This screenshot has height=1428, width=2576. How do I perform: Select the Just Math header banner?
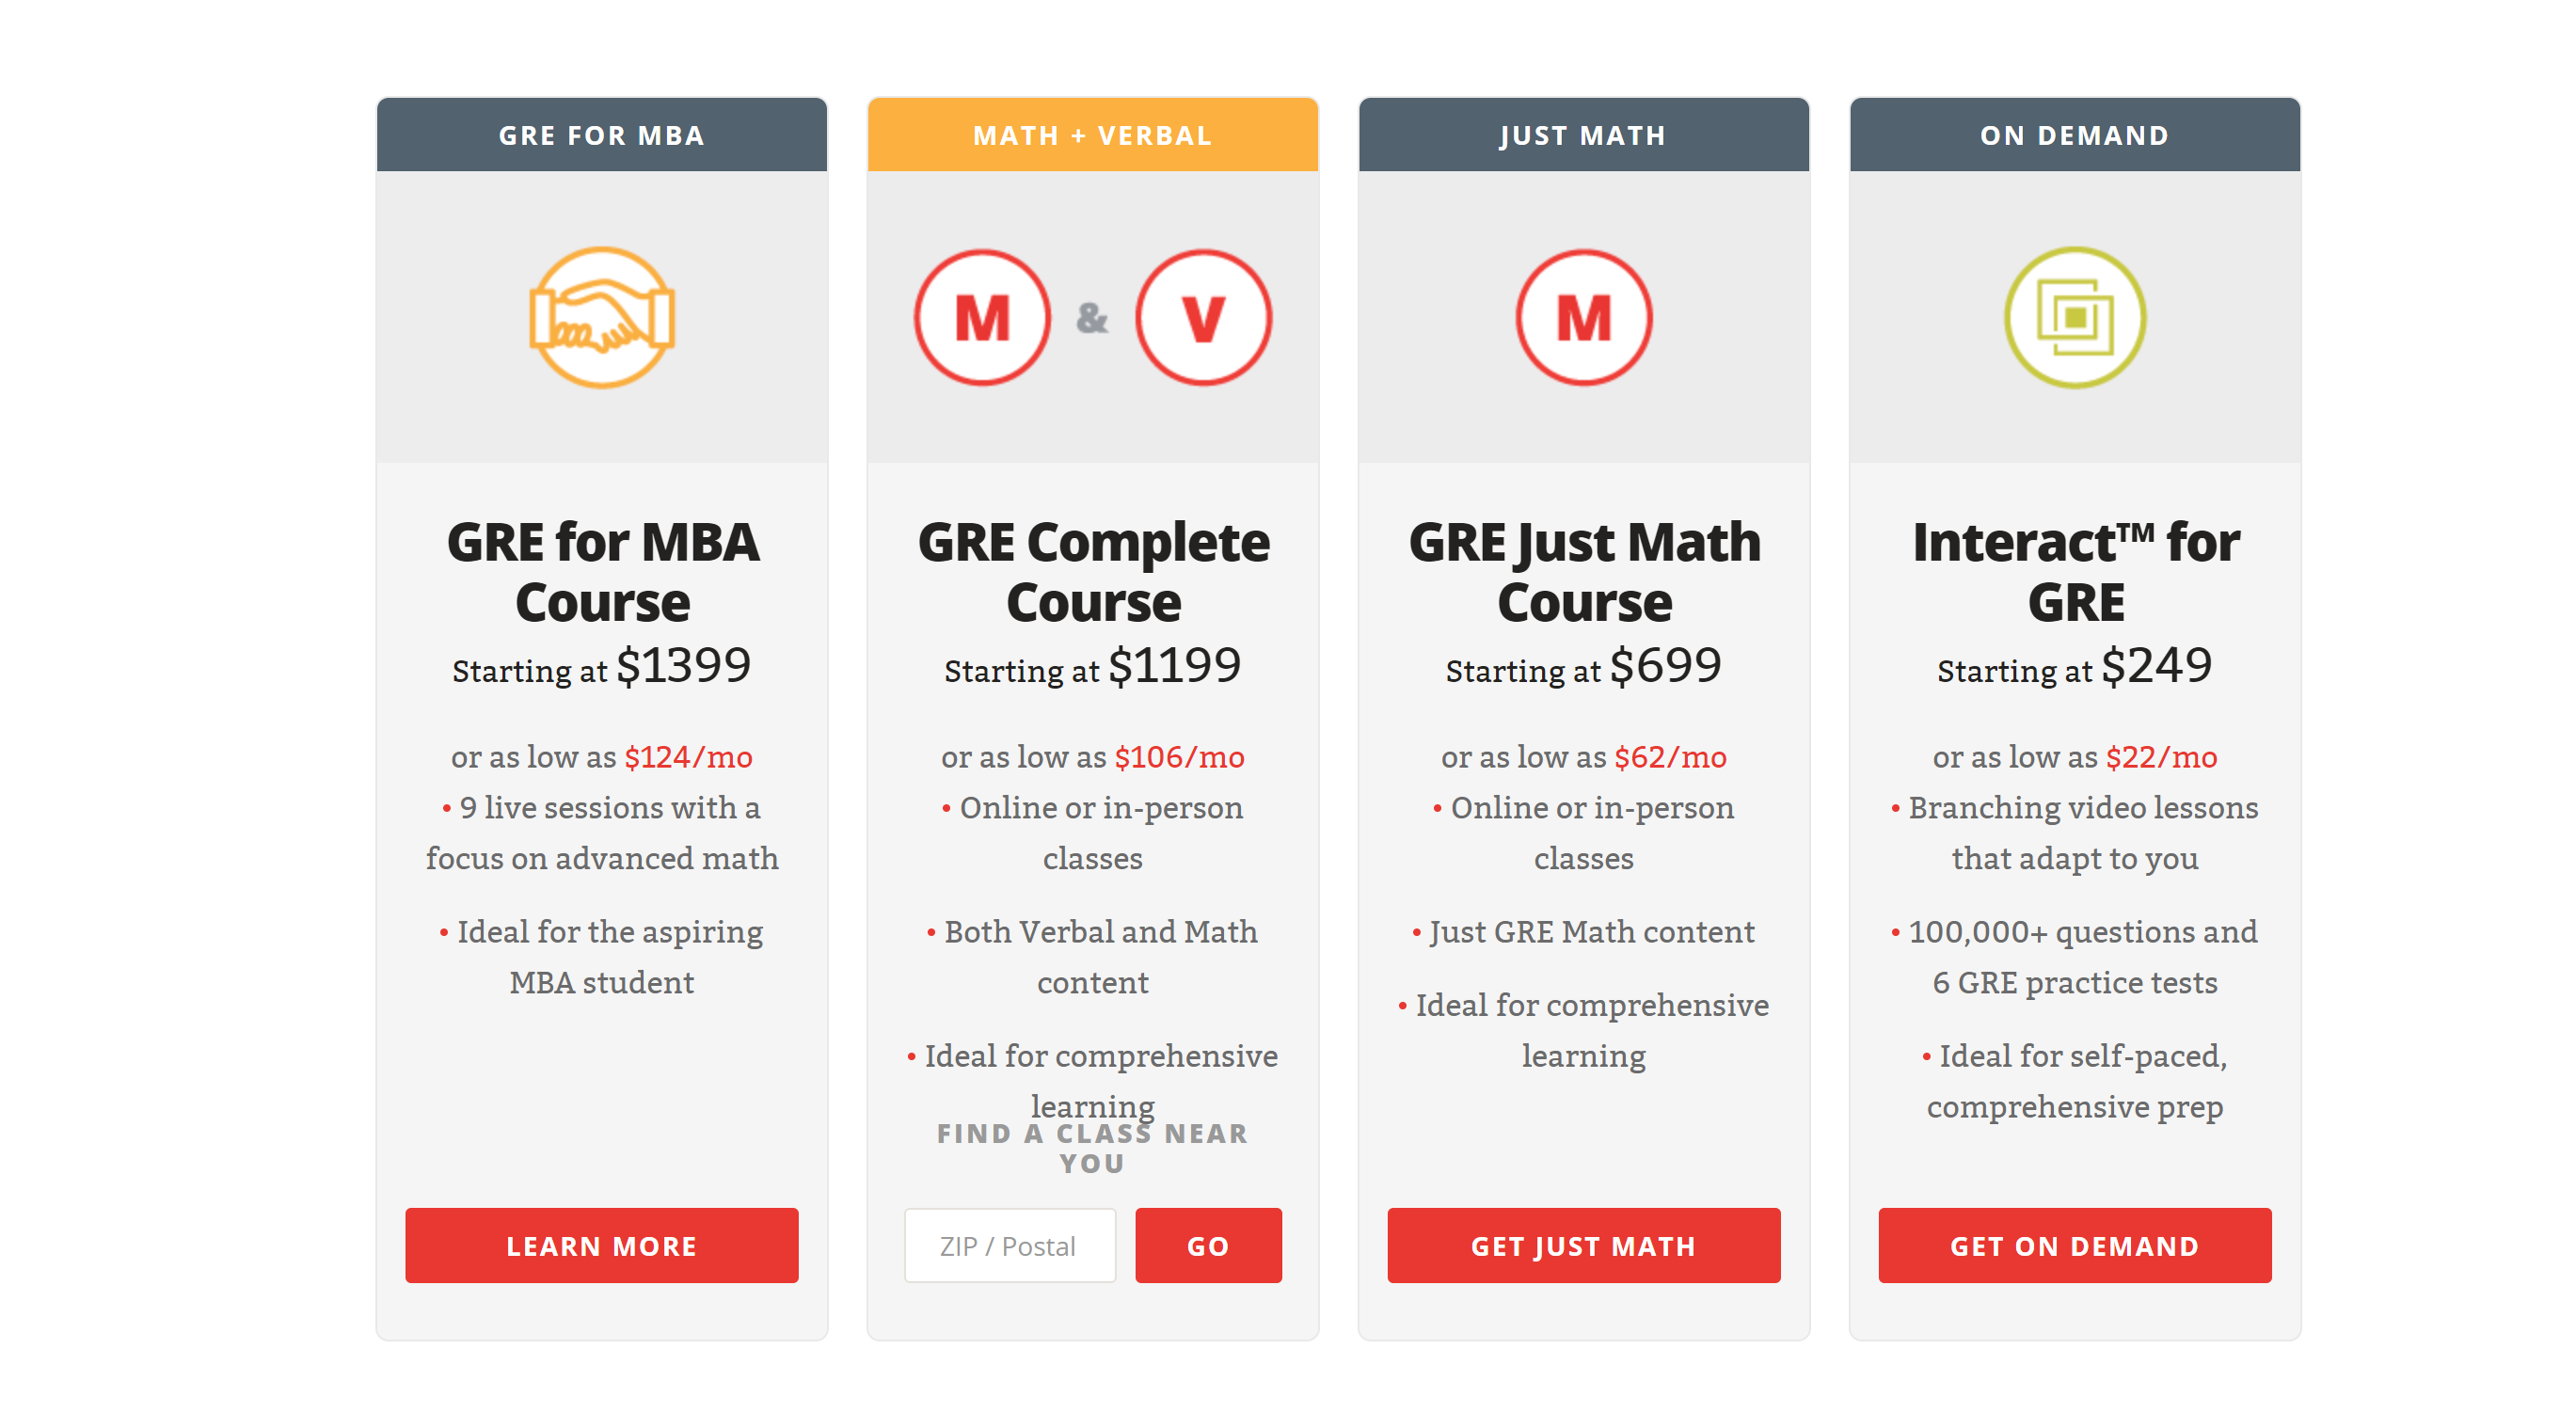(x=1583, y=135)
